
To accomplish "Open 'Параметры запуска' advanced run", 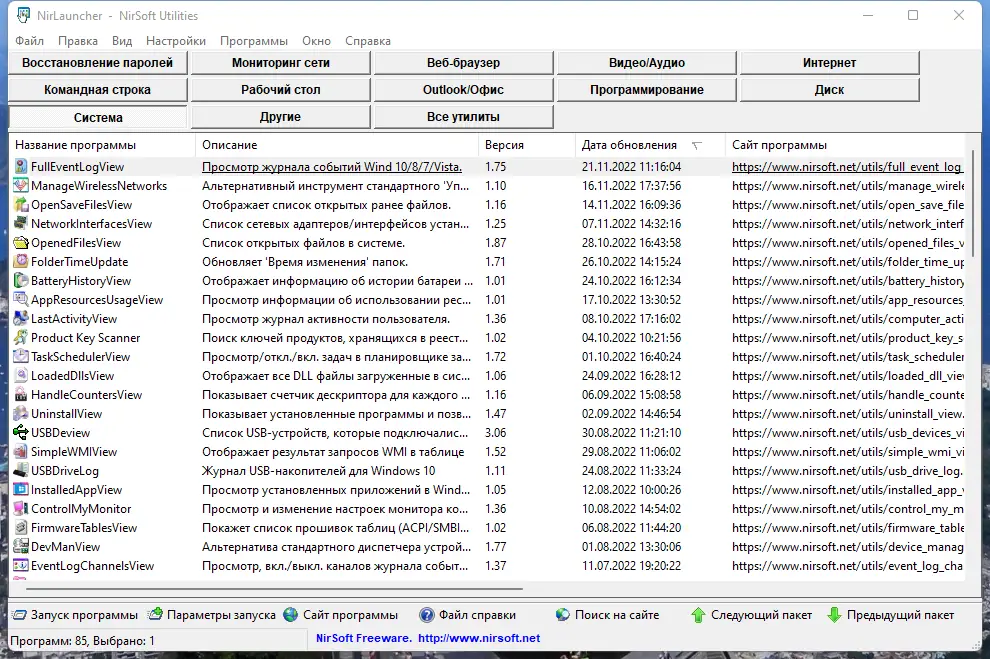I will 212,615.
